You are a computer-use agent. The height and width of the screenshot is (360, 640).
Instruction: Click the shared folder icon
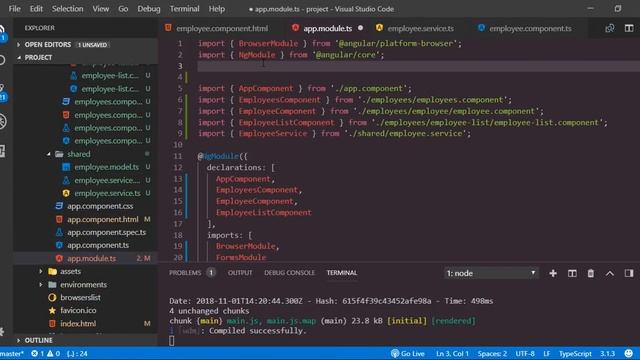click(59, 154)
